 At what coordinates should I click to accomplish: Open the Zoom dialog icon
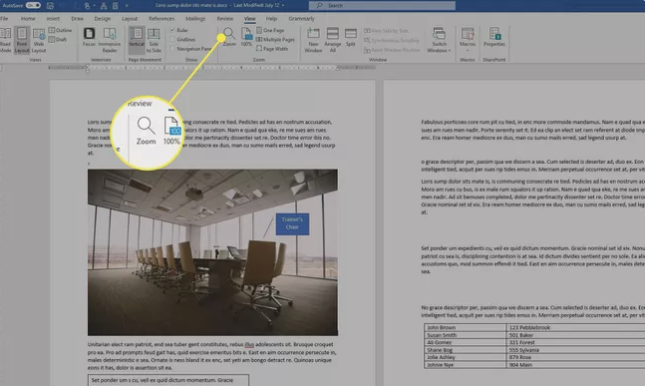click(229, 37)
